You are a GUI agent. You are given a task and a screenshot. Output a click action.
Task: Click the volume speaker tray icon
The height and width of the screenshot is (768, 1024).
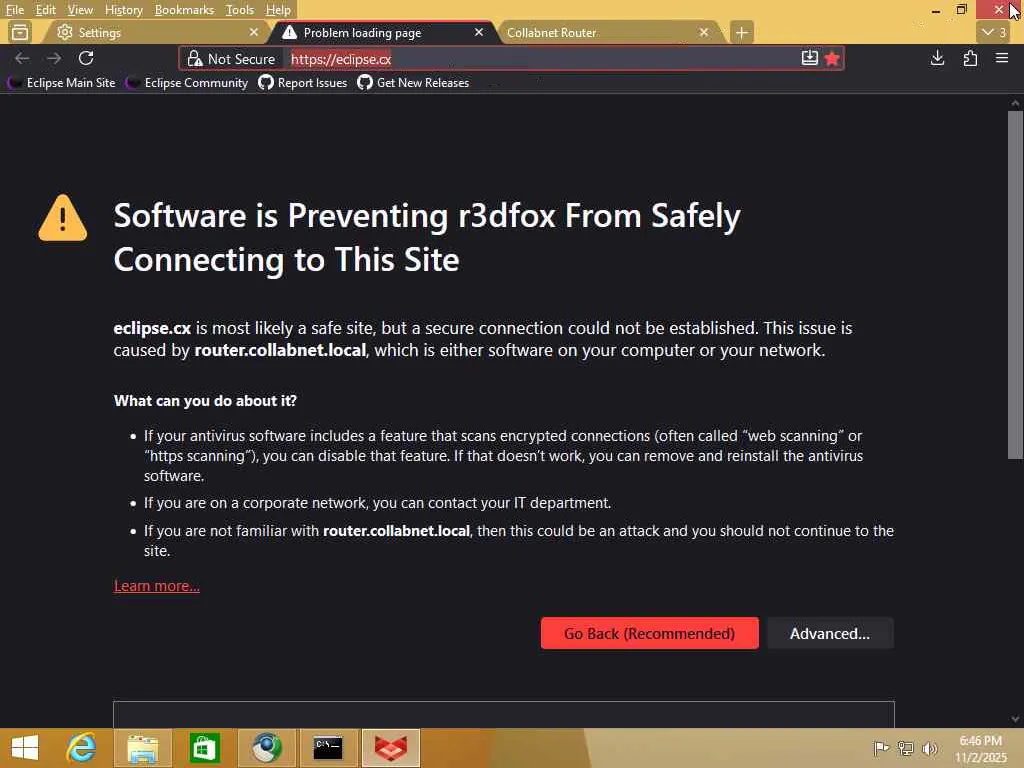(x=930, y=748)
